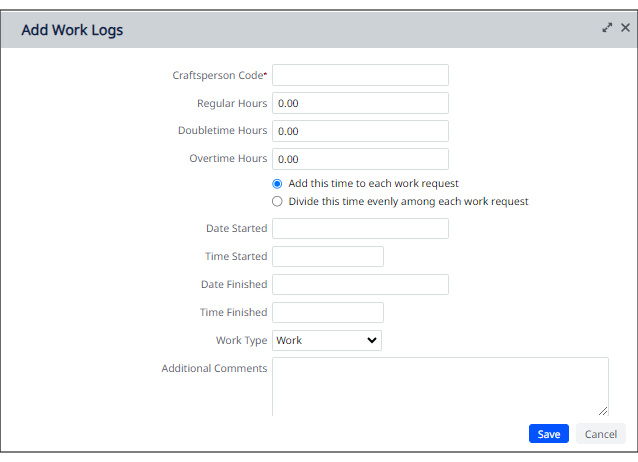Image resolution: width=638 pixels, height=462 pixels.
Task: Click the Save button
Action: (x=548, y=434)
